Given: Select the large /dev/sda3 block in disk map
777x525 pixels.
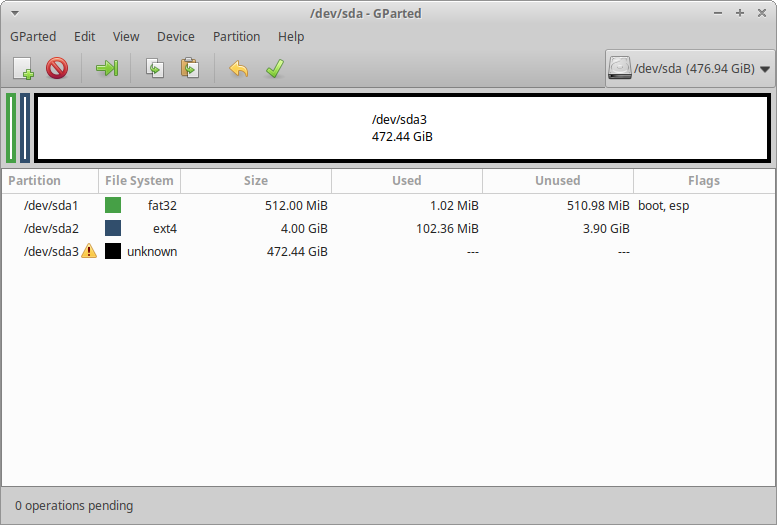Looking at the screenshot, I should pos(402,128).
